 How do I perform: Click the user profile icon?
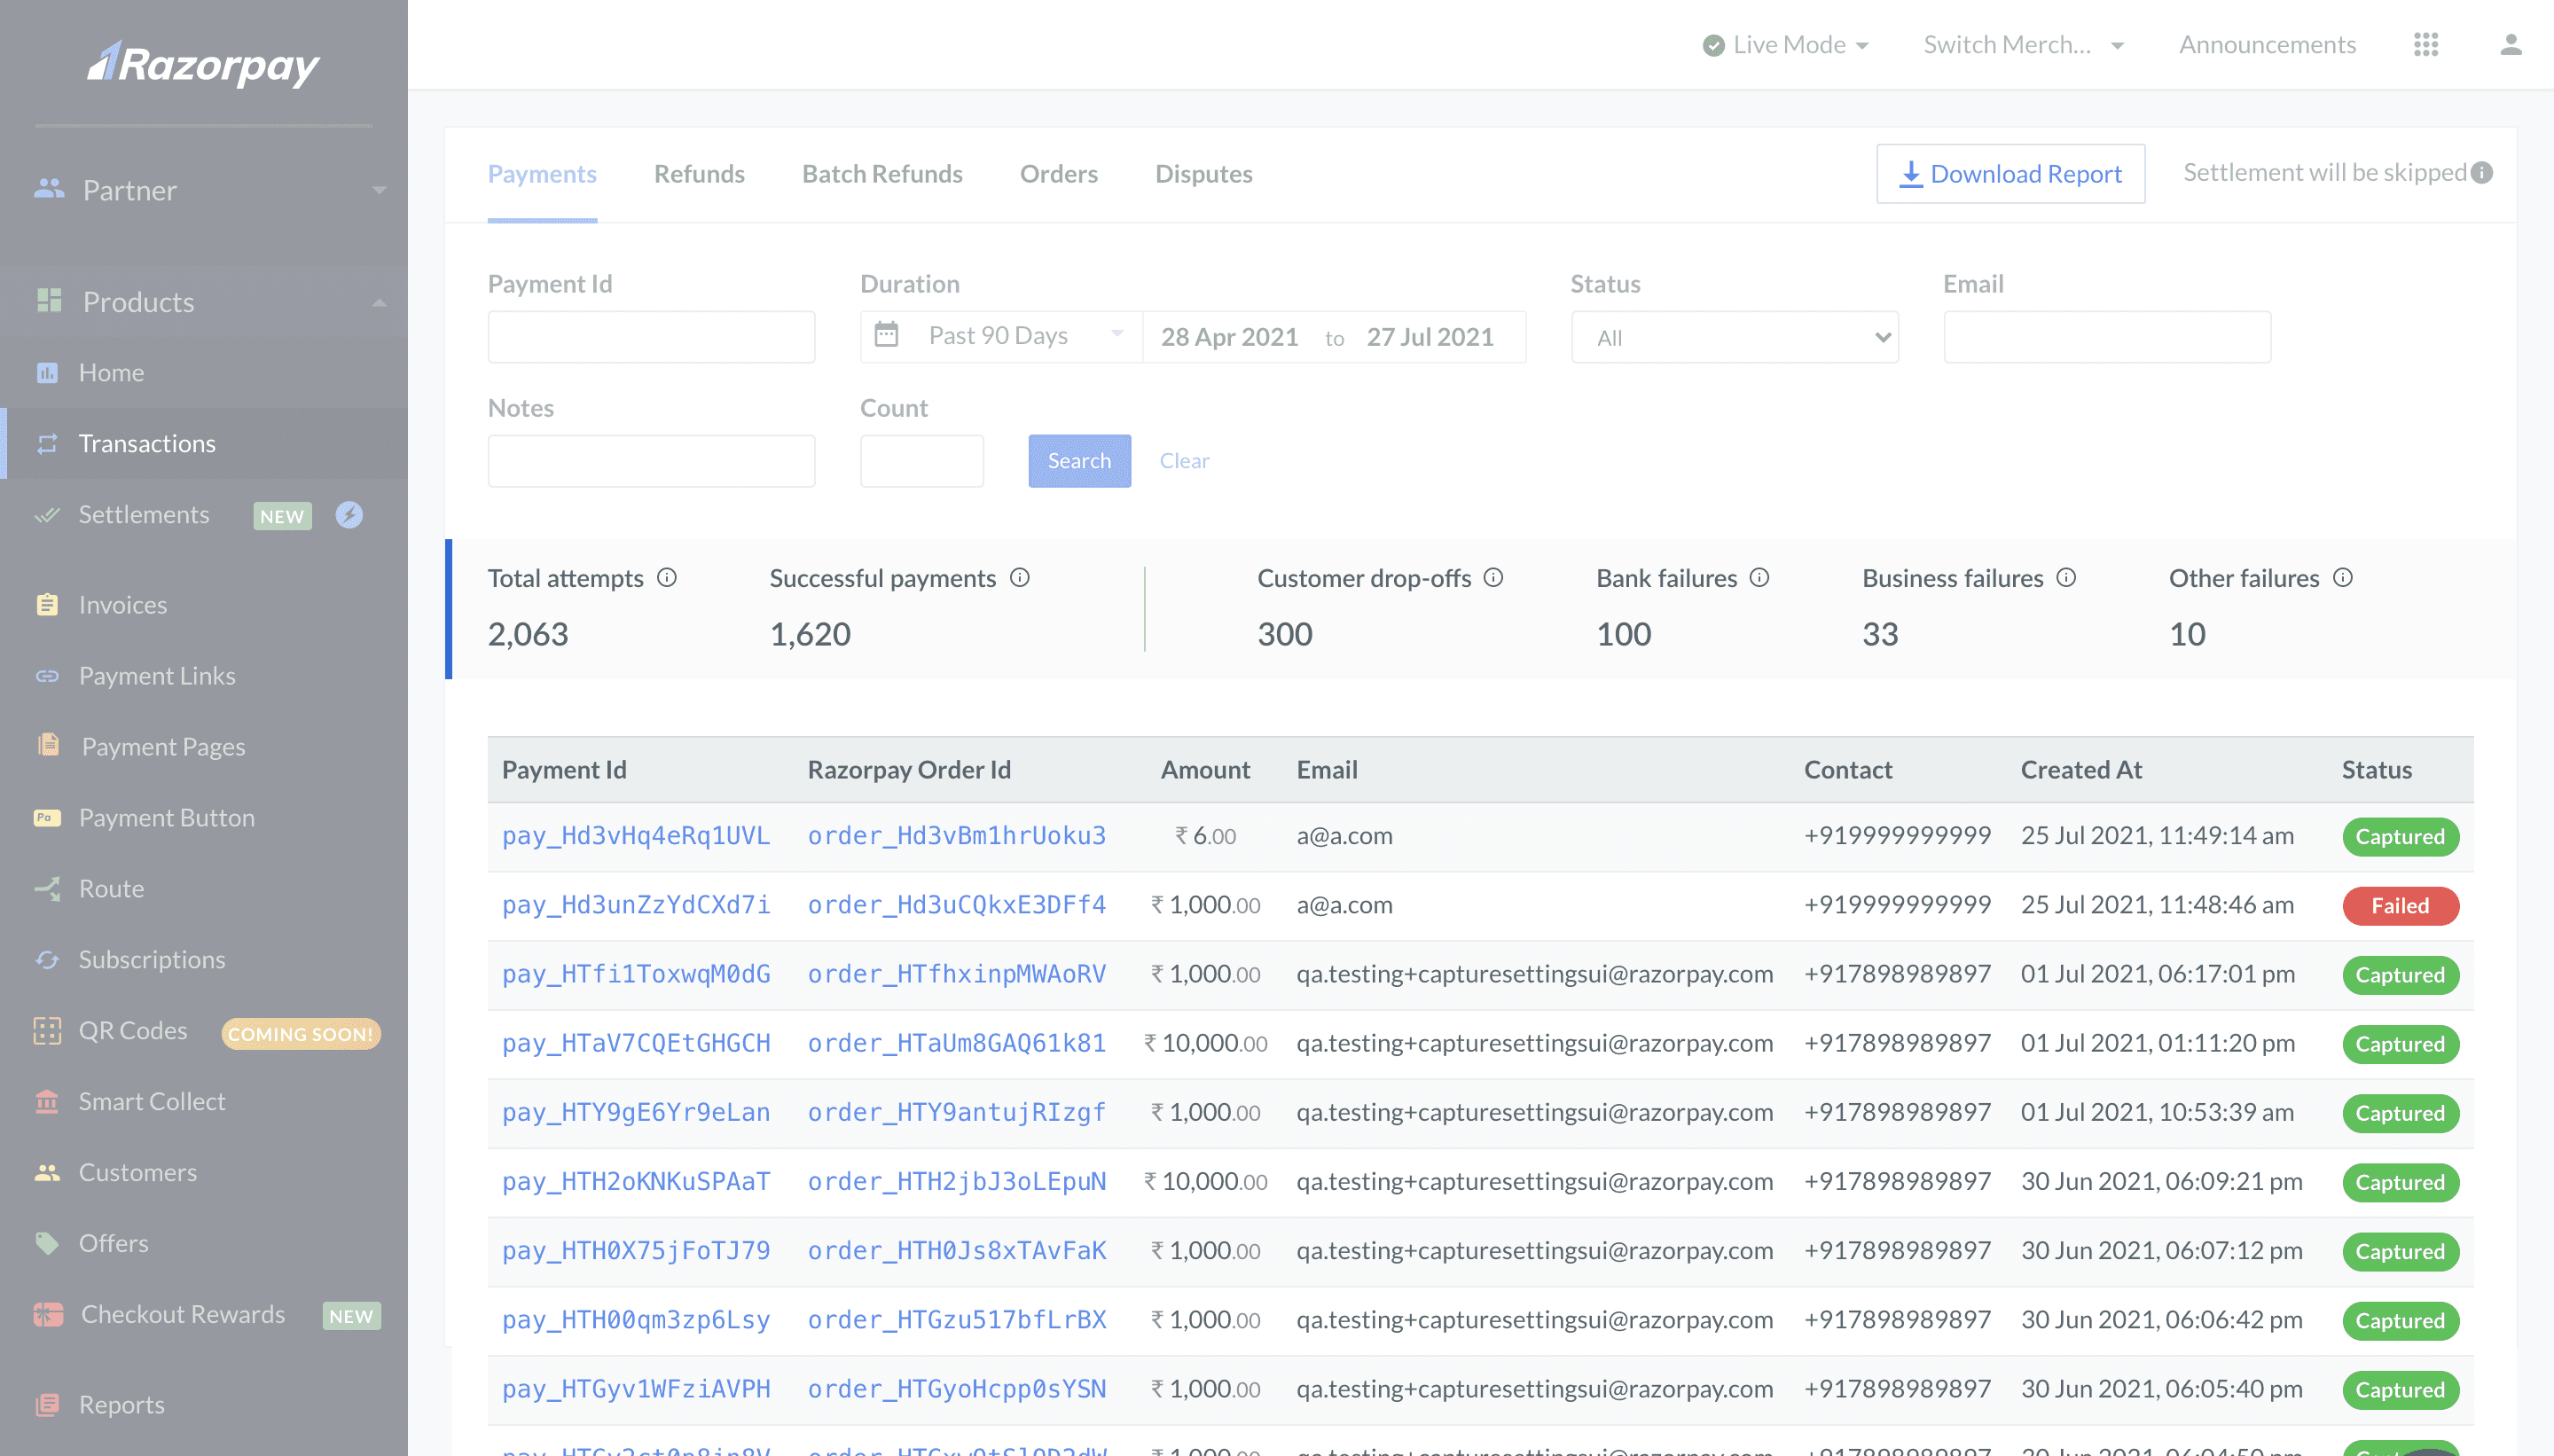tap(2510, 45)
